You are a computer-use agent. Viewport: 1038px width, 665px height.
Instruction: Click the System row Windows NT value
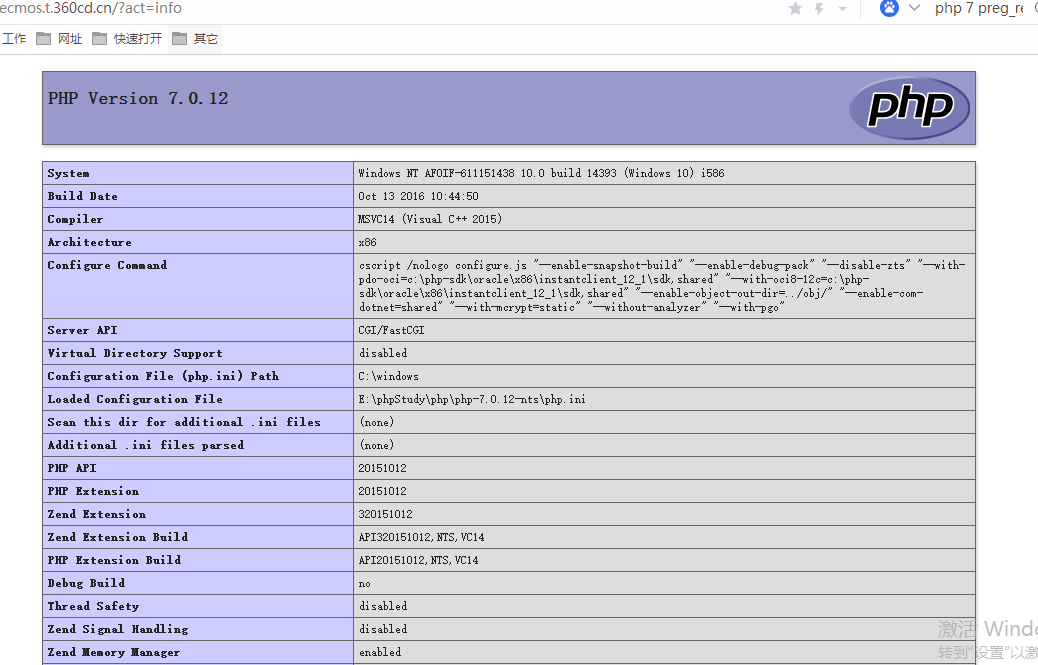coord(541,173)
